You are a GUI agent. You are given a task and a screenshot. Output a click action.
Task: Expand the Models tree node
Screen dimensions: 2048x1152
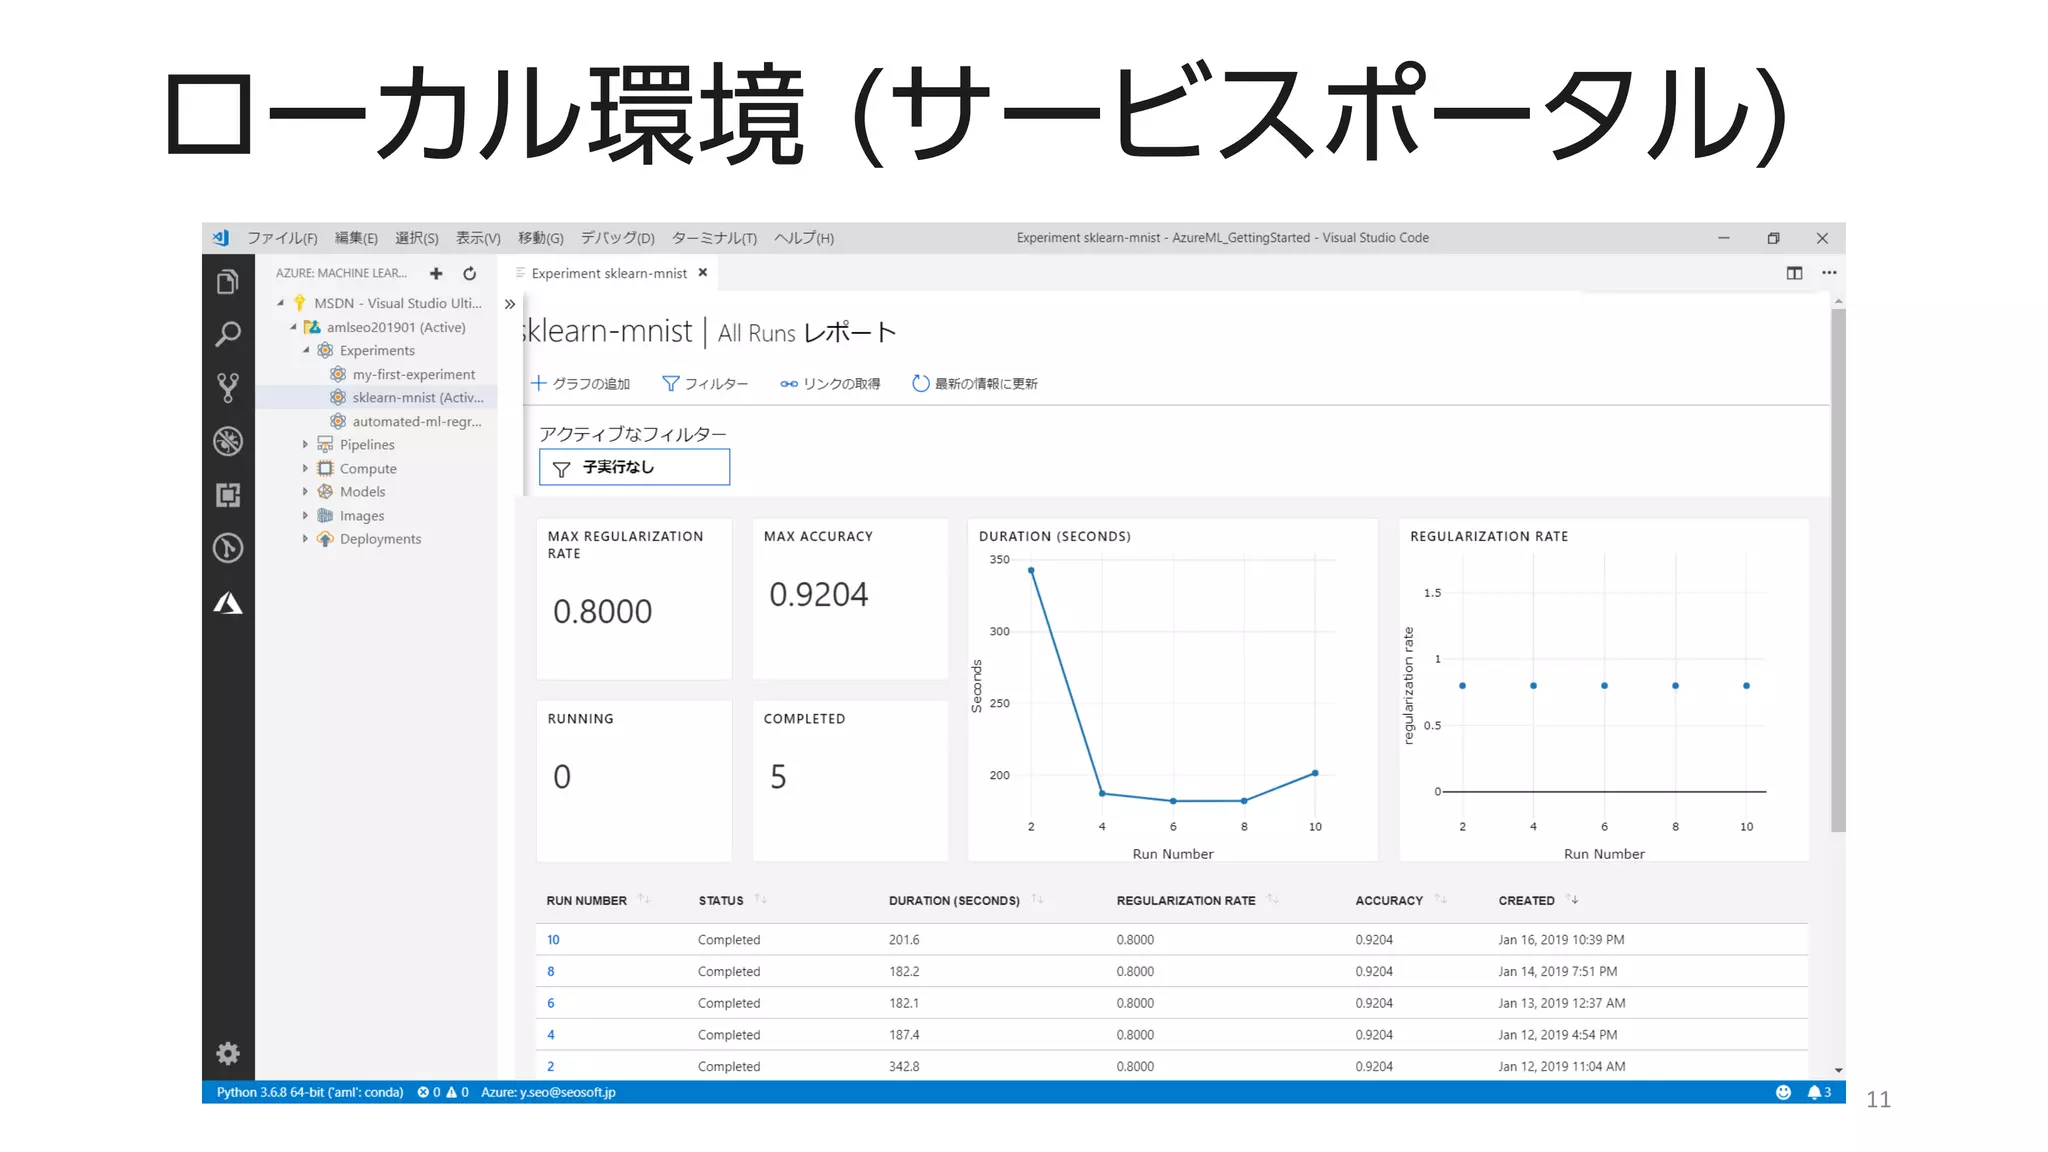tap(305, 492)
